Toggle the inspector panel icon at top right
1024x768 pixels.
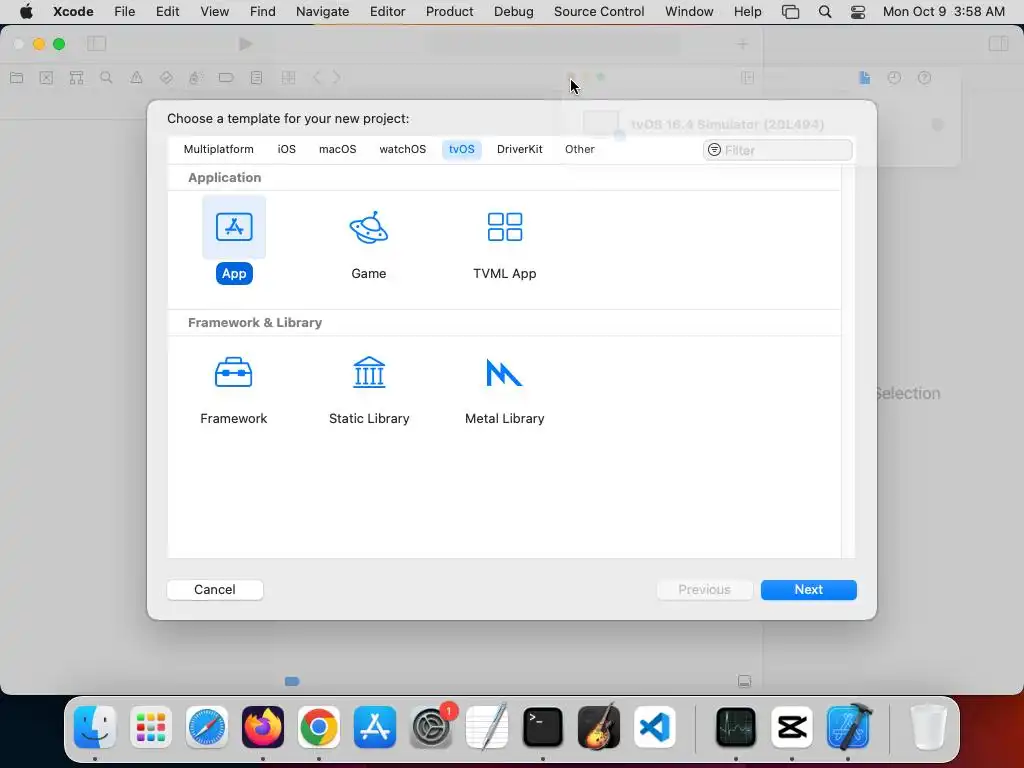[998, 44]
